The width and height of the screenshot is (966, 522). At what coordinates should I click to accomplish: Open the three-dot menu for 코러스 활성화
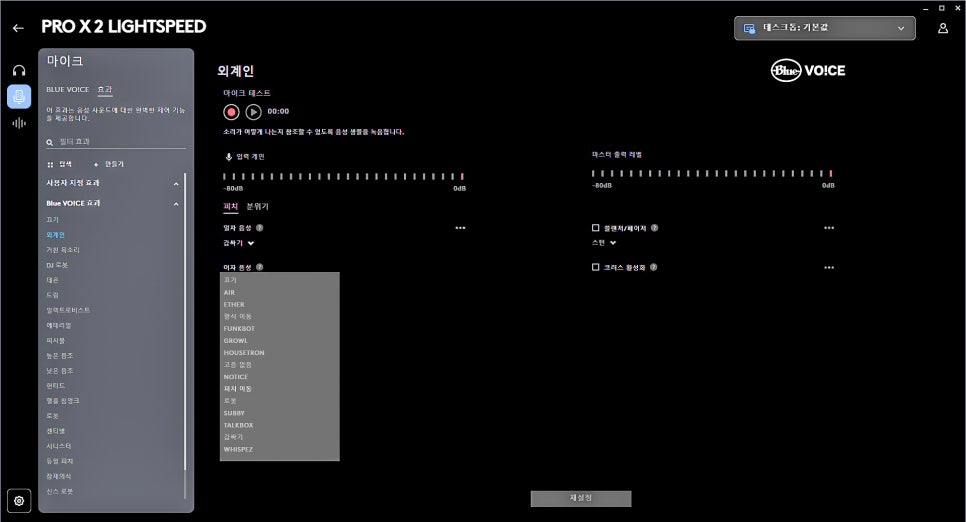pos(829,267)
